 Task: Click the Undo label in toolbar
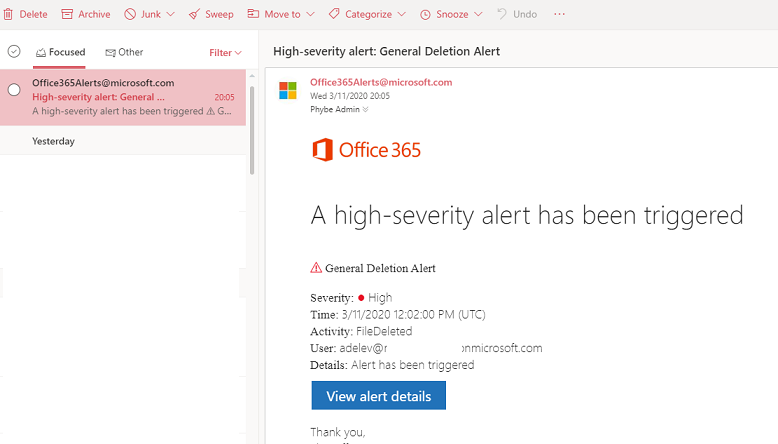(x=525, y=14)
